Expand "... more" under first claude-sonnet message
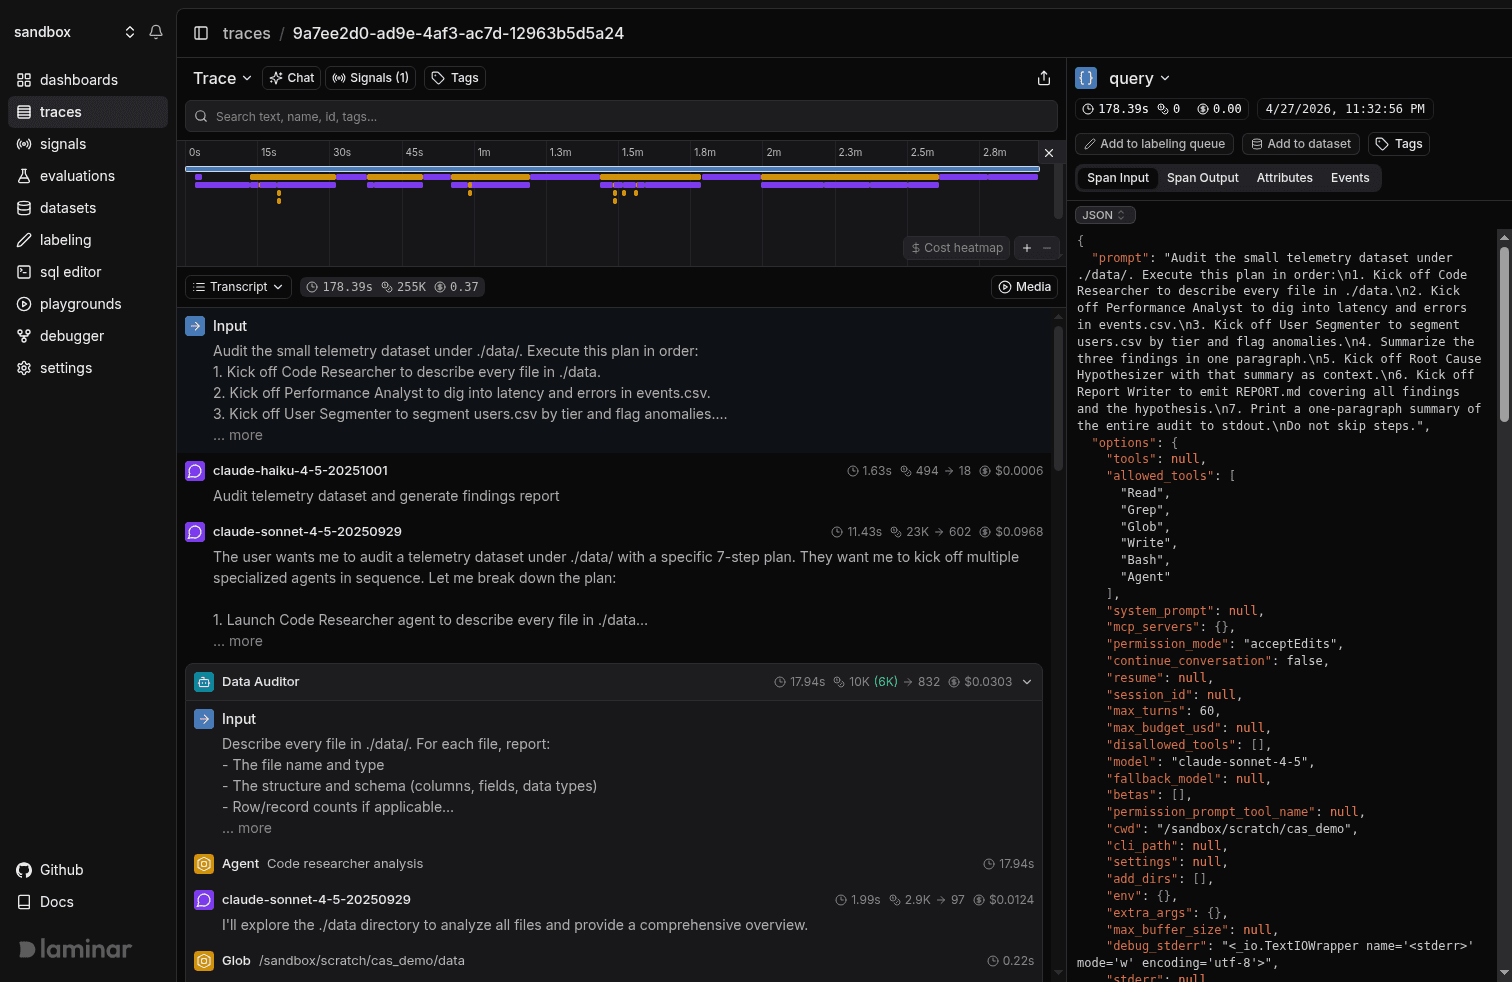 coord(238,641)
